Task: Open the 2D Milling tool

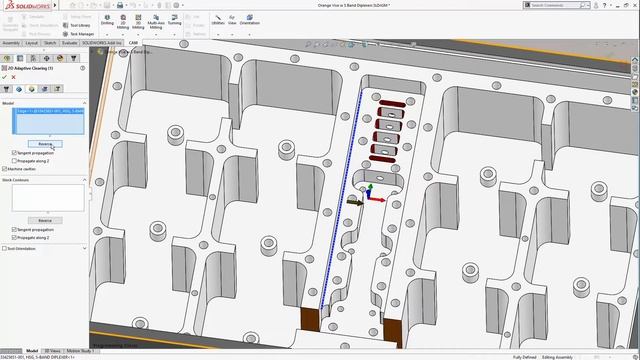Action: tap(123, 22)
